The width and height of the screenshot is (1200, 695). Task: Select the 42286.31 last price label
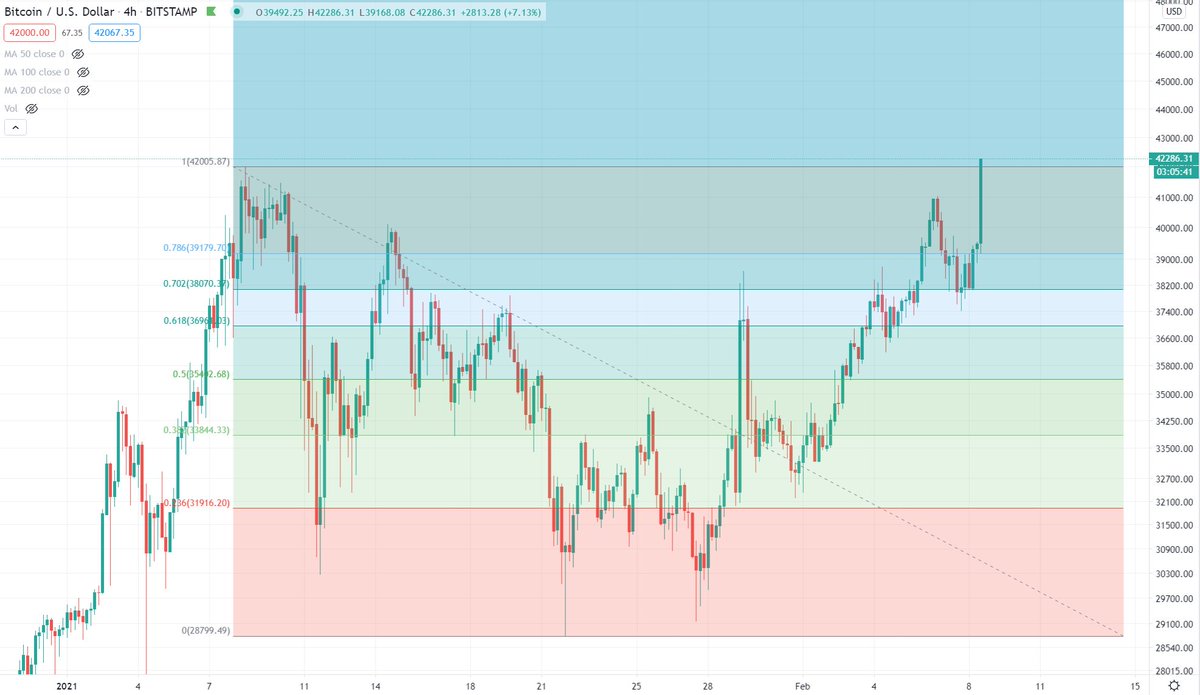pyautogui.click(x=1172, y=158)
